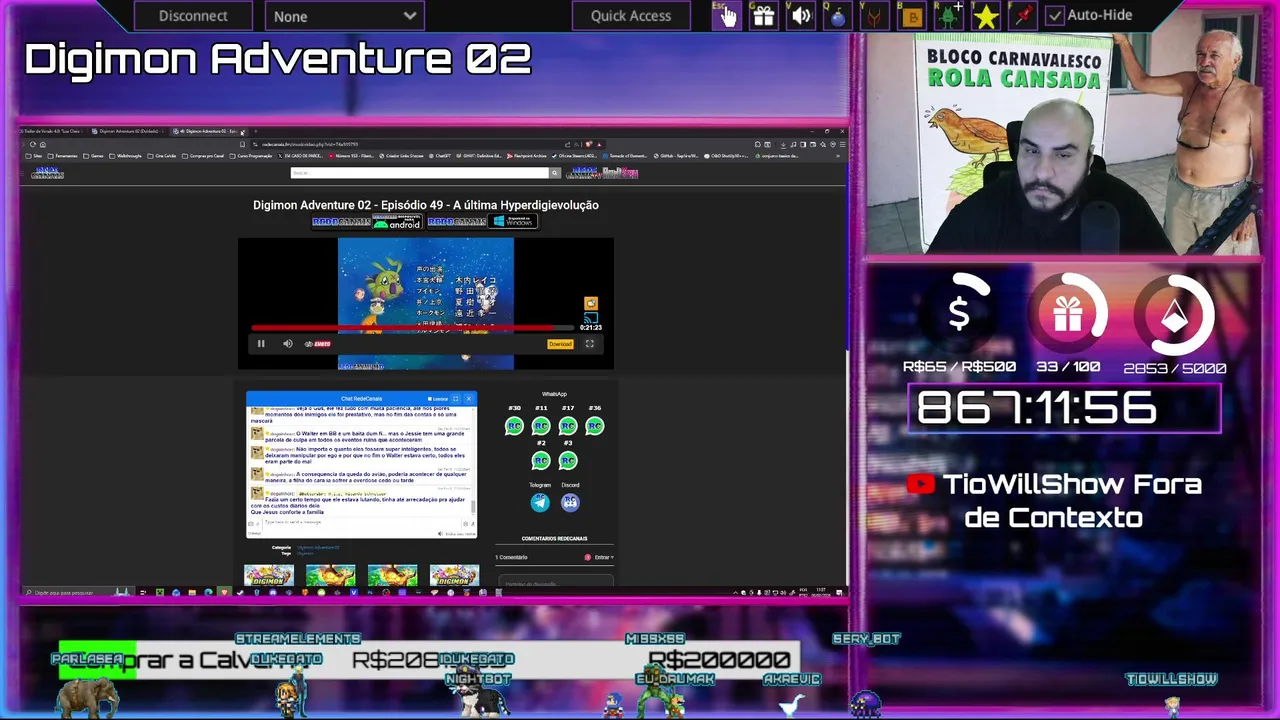The width and height of the screenshot is (1280, 720).
Task: Open the Ferramentas bookmarks folder
Action: (63, 156)
